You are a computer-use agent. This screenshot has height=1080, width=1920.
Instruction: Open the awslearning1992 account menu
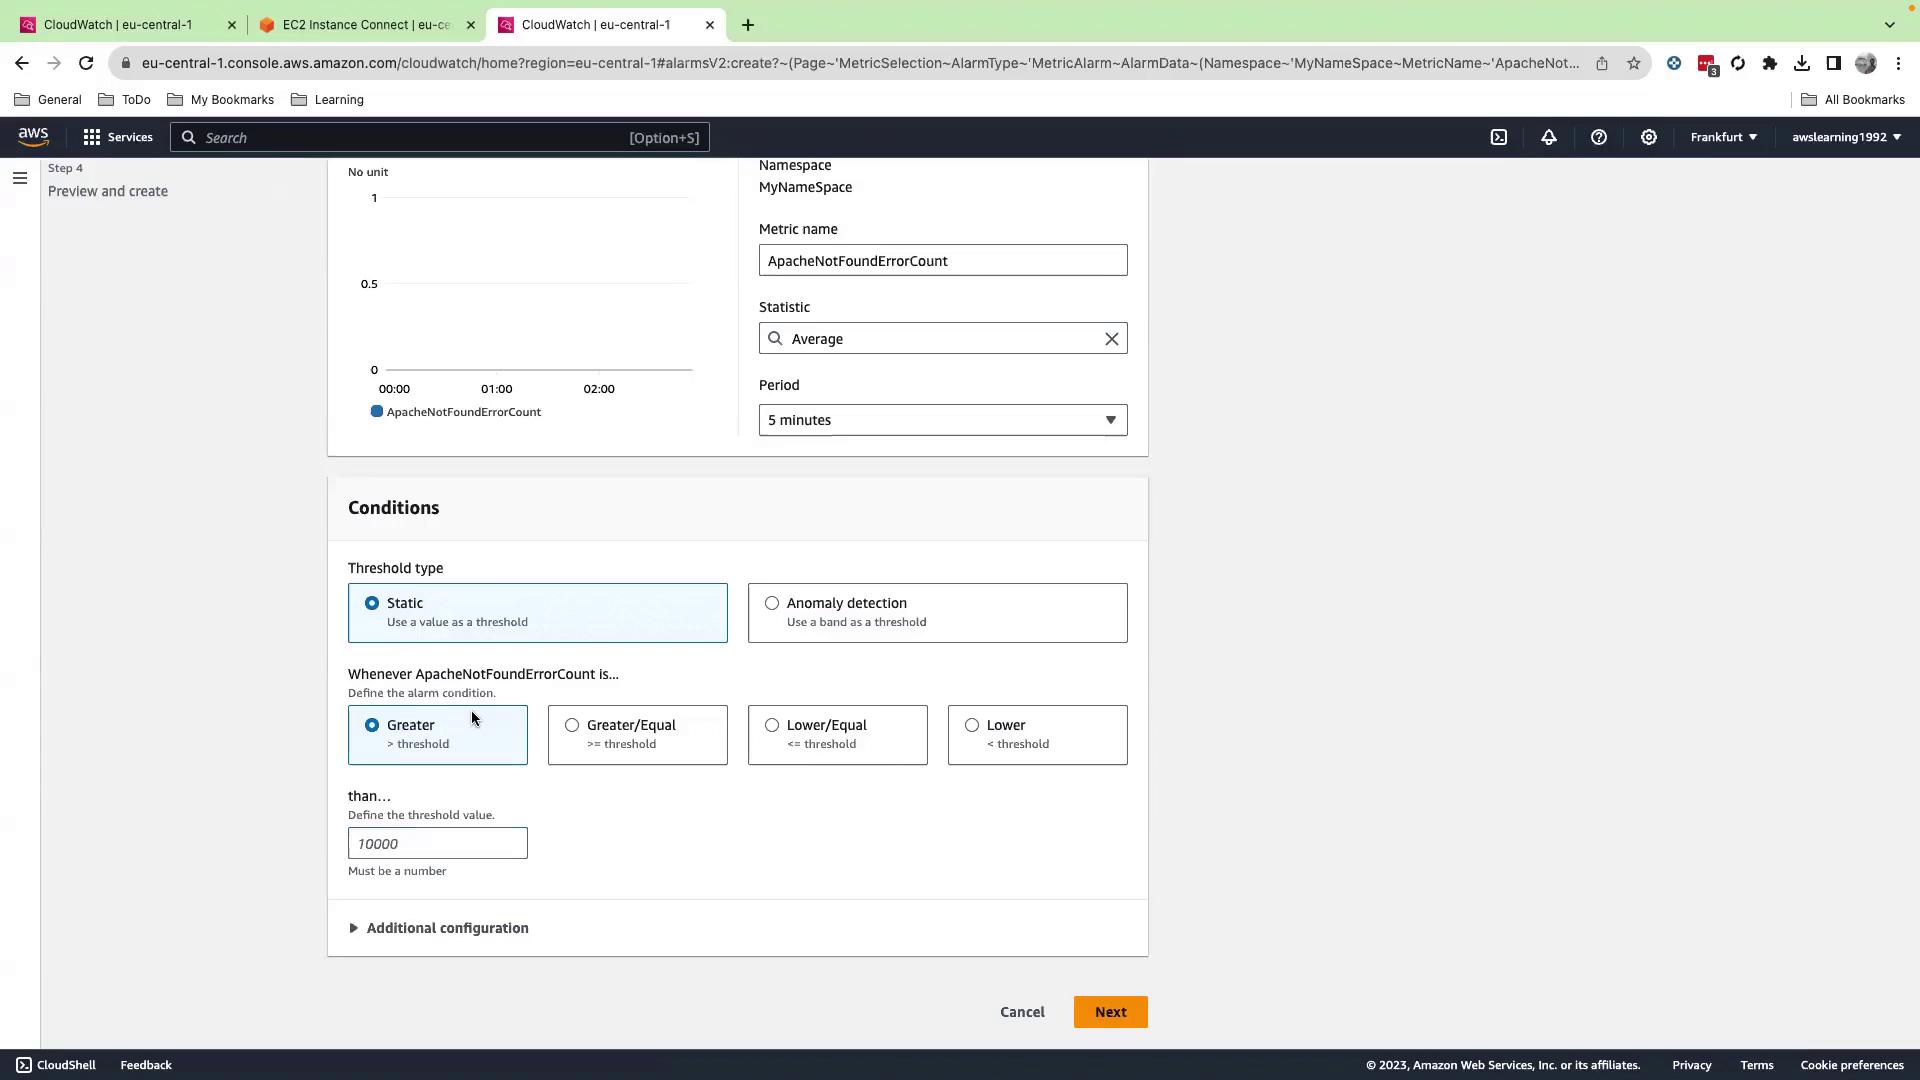(x=1847, y=137)
